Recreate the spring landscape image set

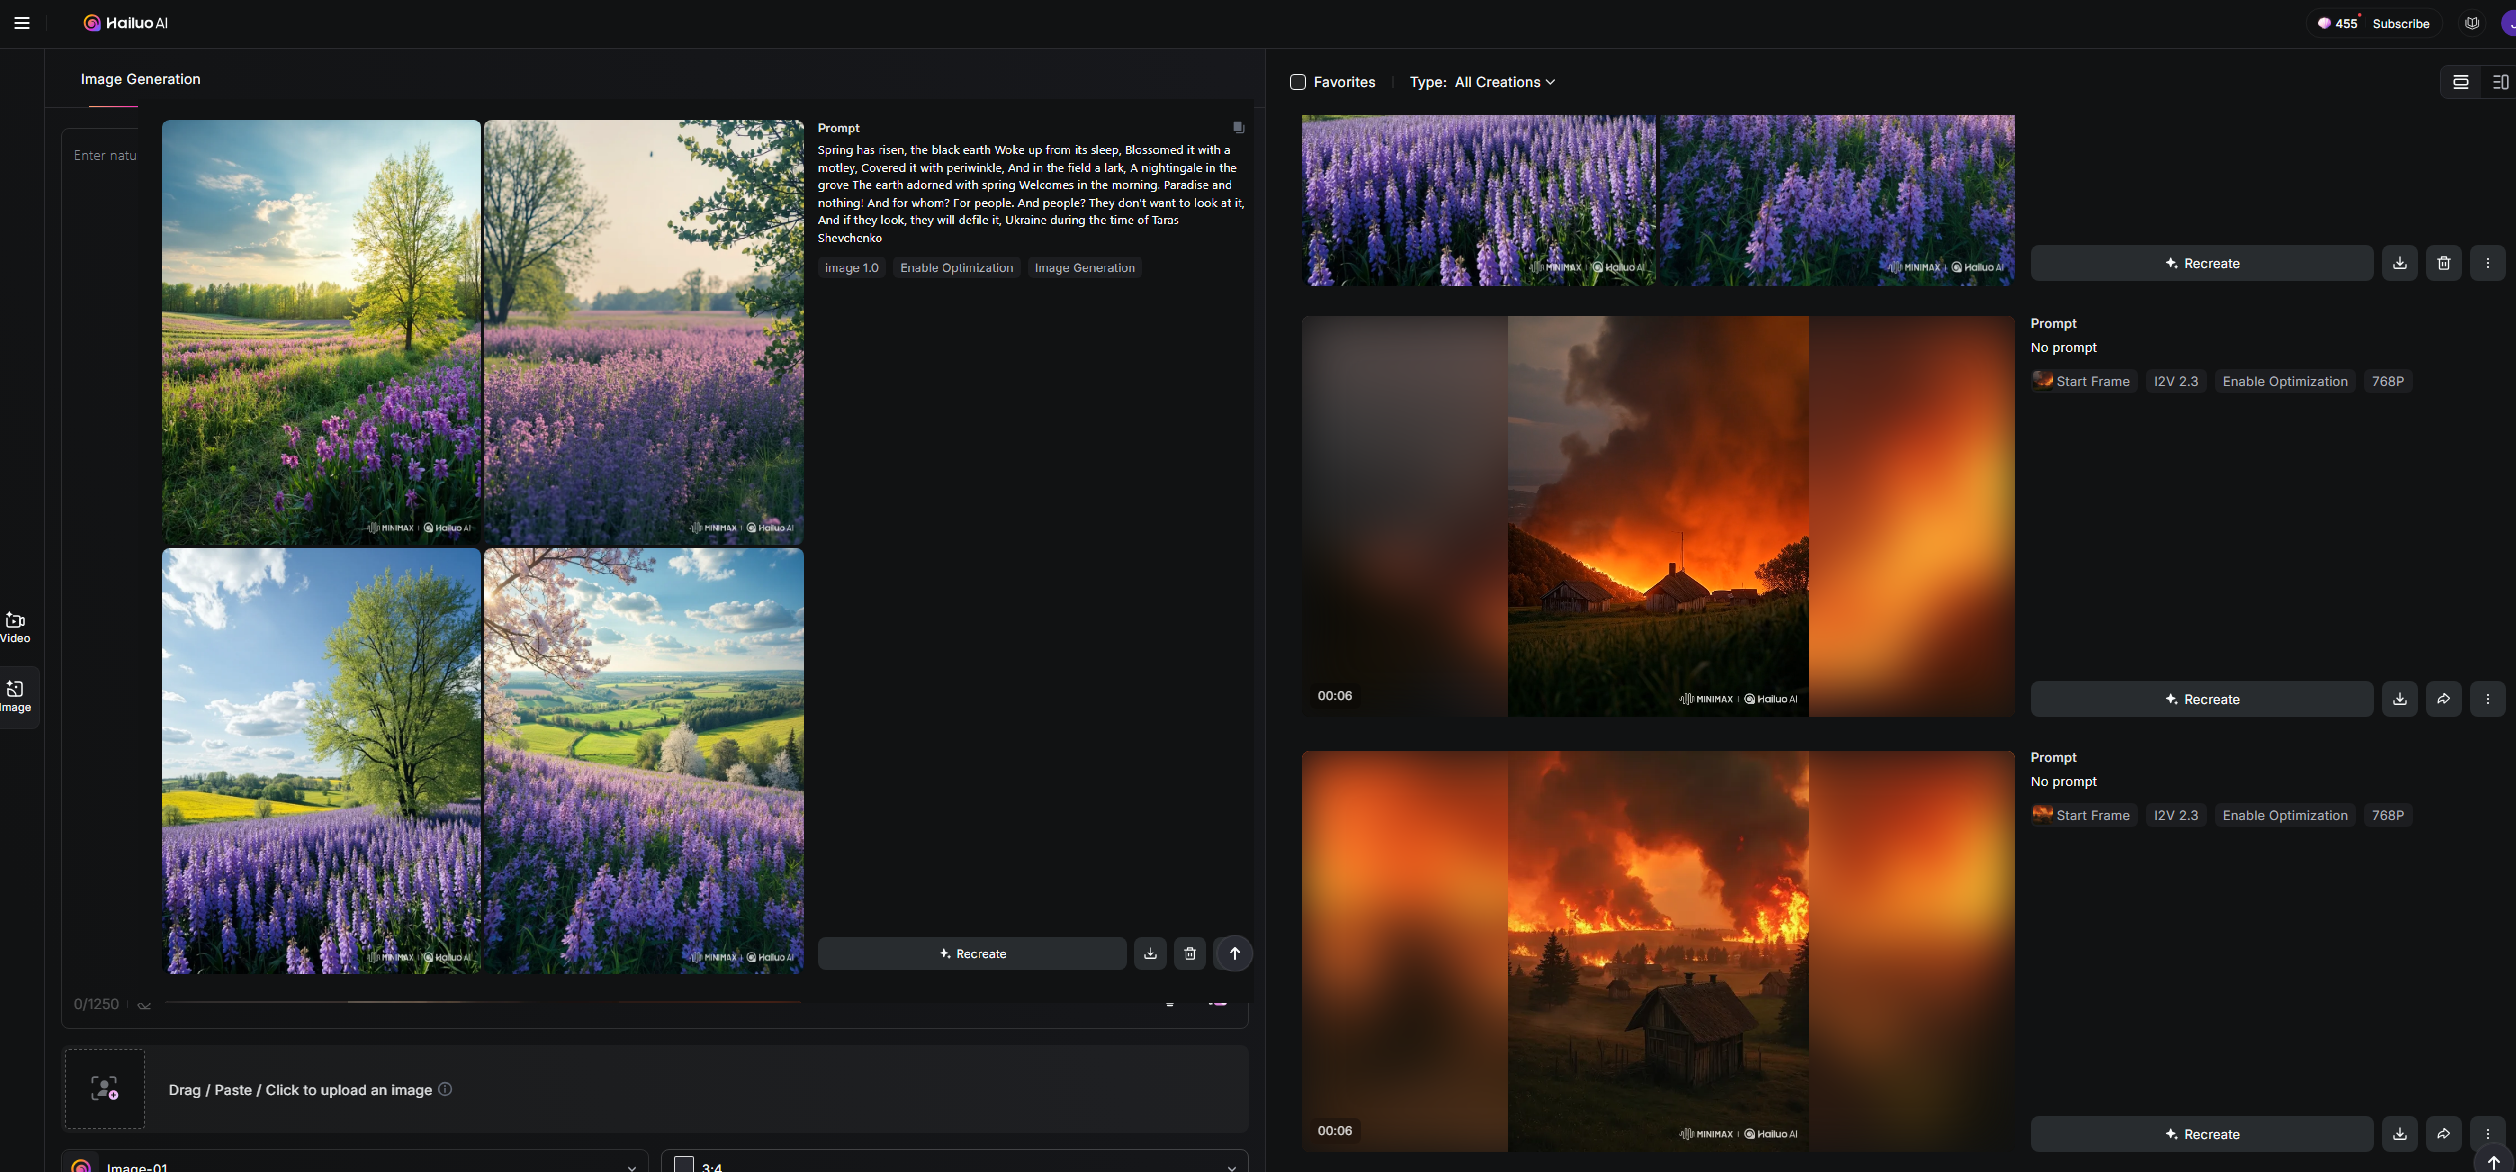(x=972, y=954)
